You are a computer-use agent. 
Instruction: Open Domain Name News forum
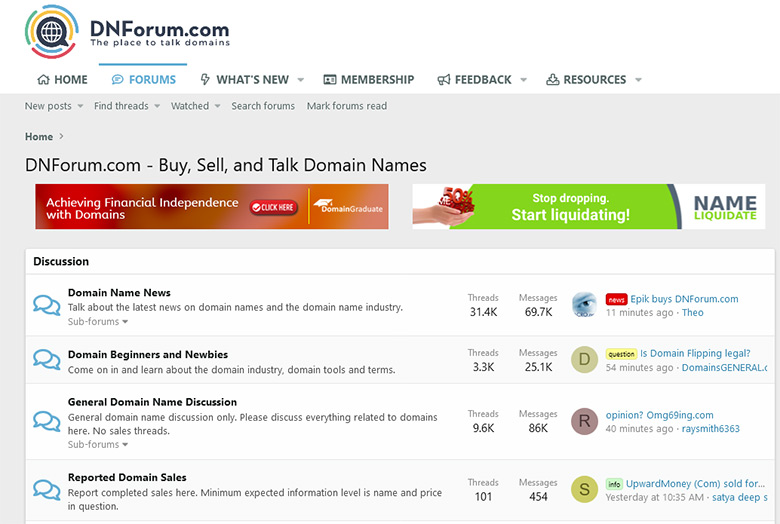pos(119,293)
